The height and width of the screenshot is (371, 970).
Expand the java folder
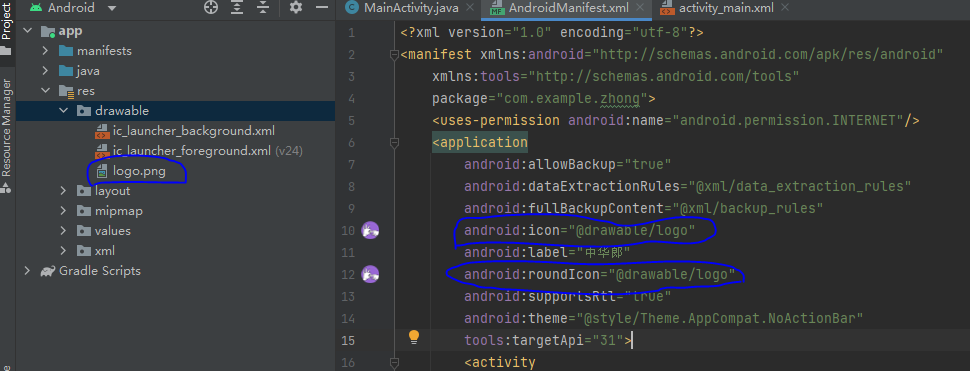click(x=45, y=71)
